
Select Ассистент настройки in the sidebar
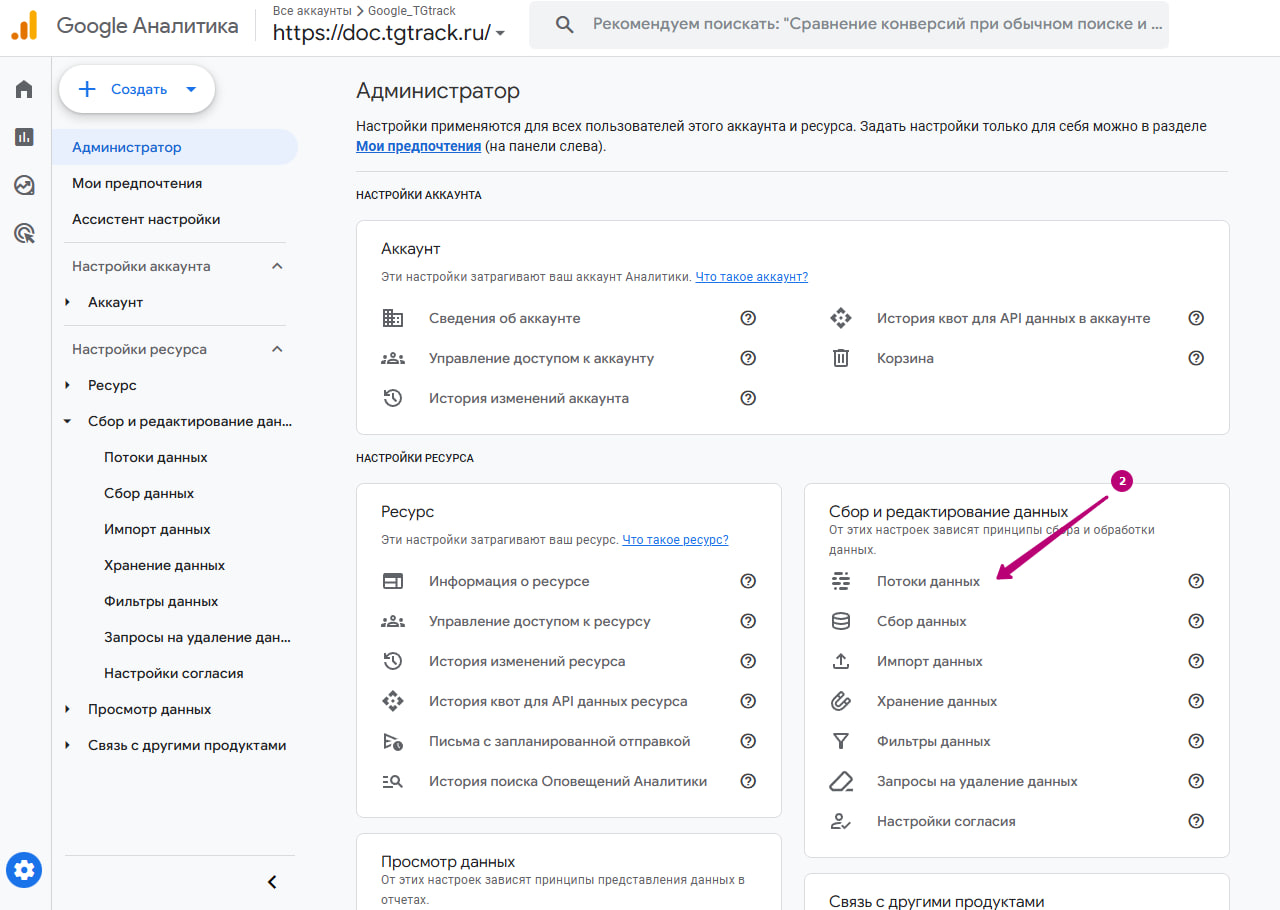(x=146, y=219)
